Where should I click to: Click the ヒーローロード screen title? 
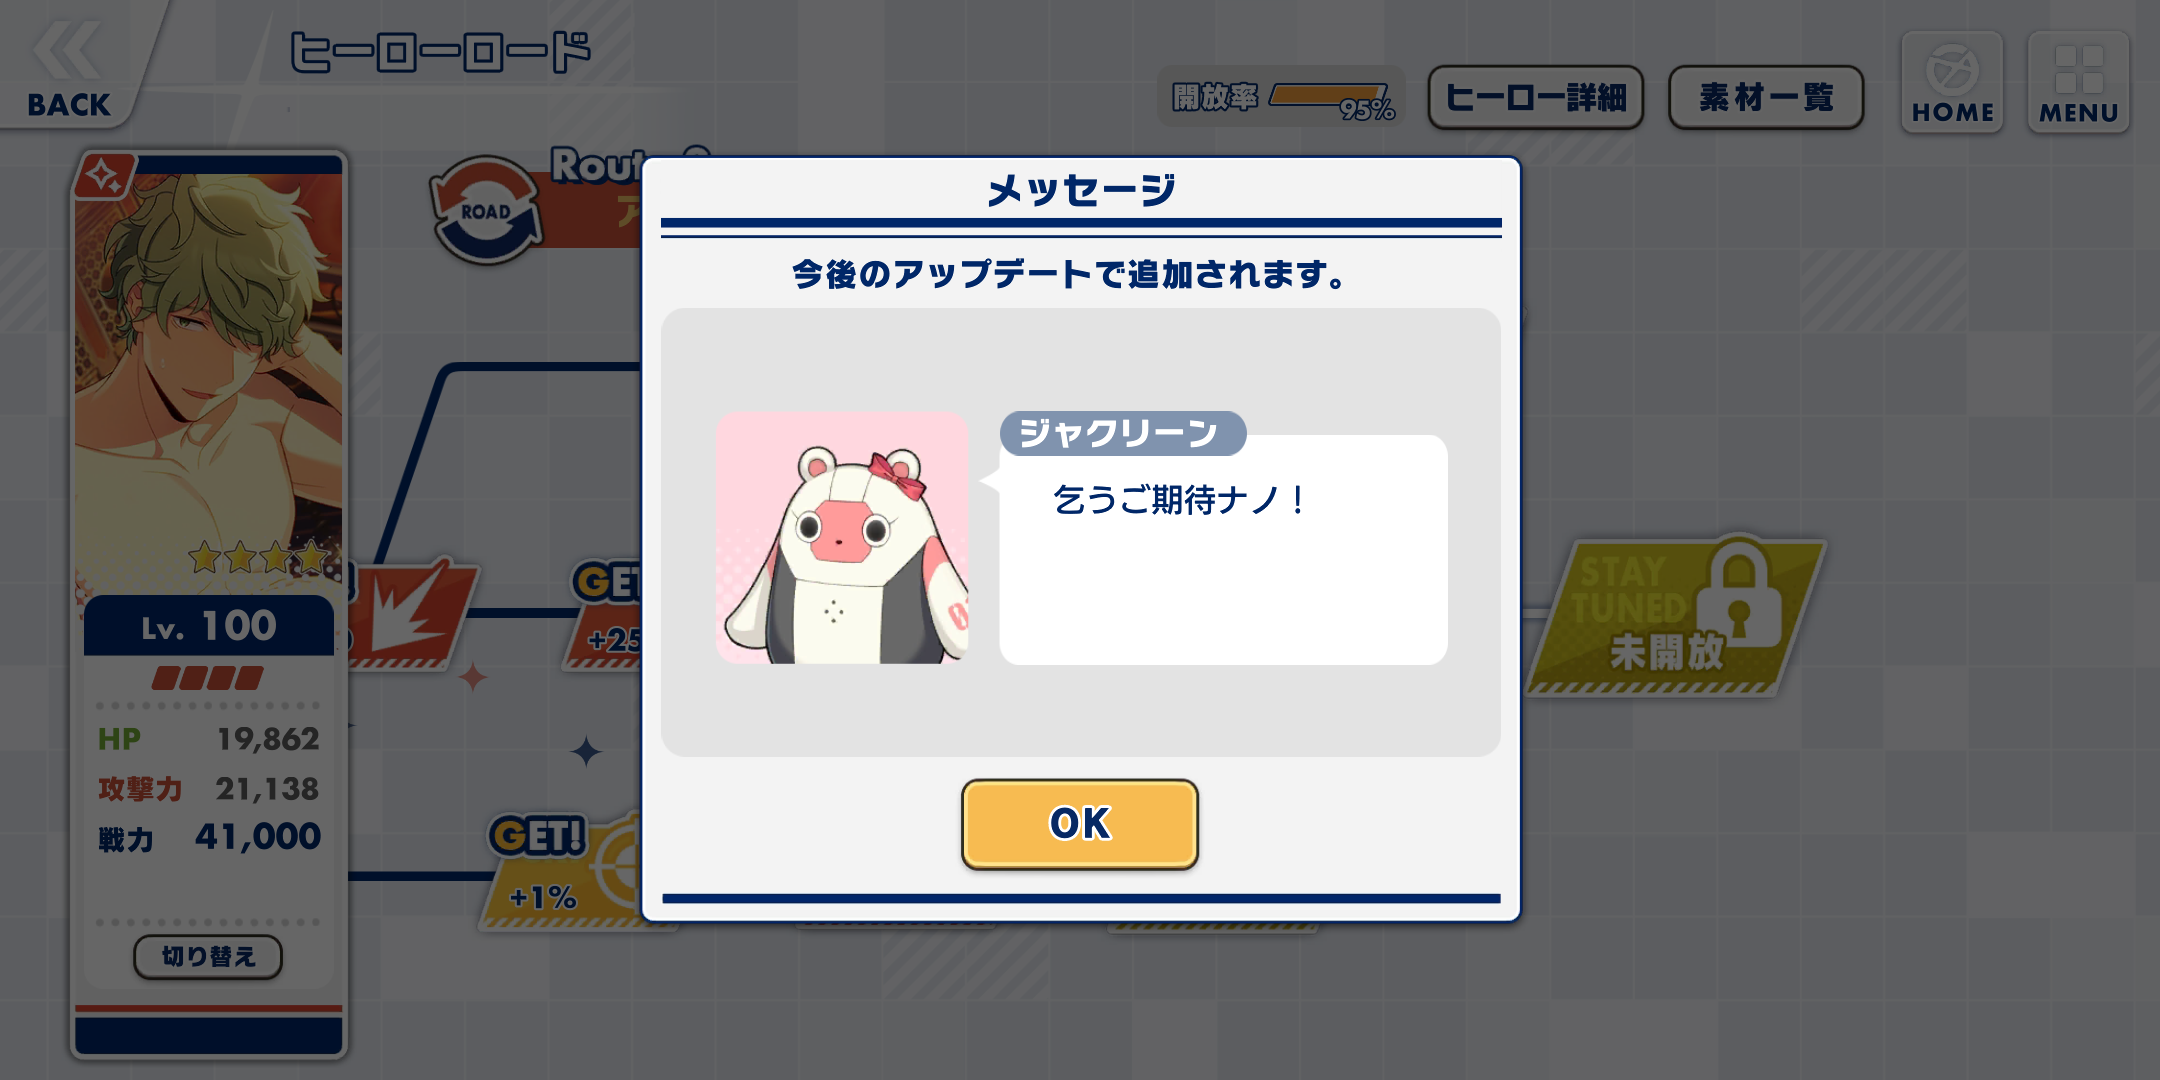440,52
